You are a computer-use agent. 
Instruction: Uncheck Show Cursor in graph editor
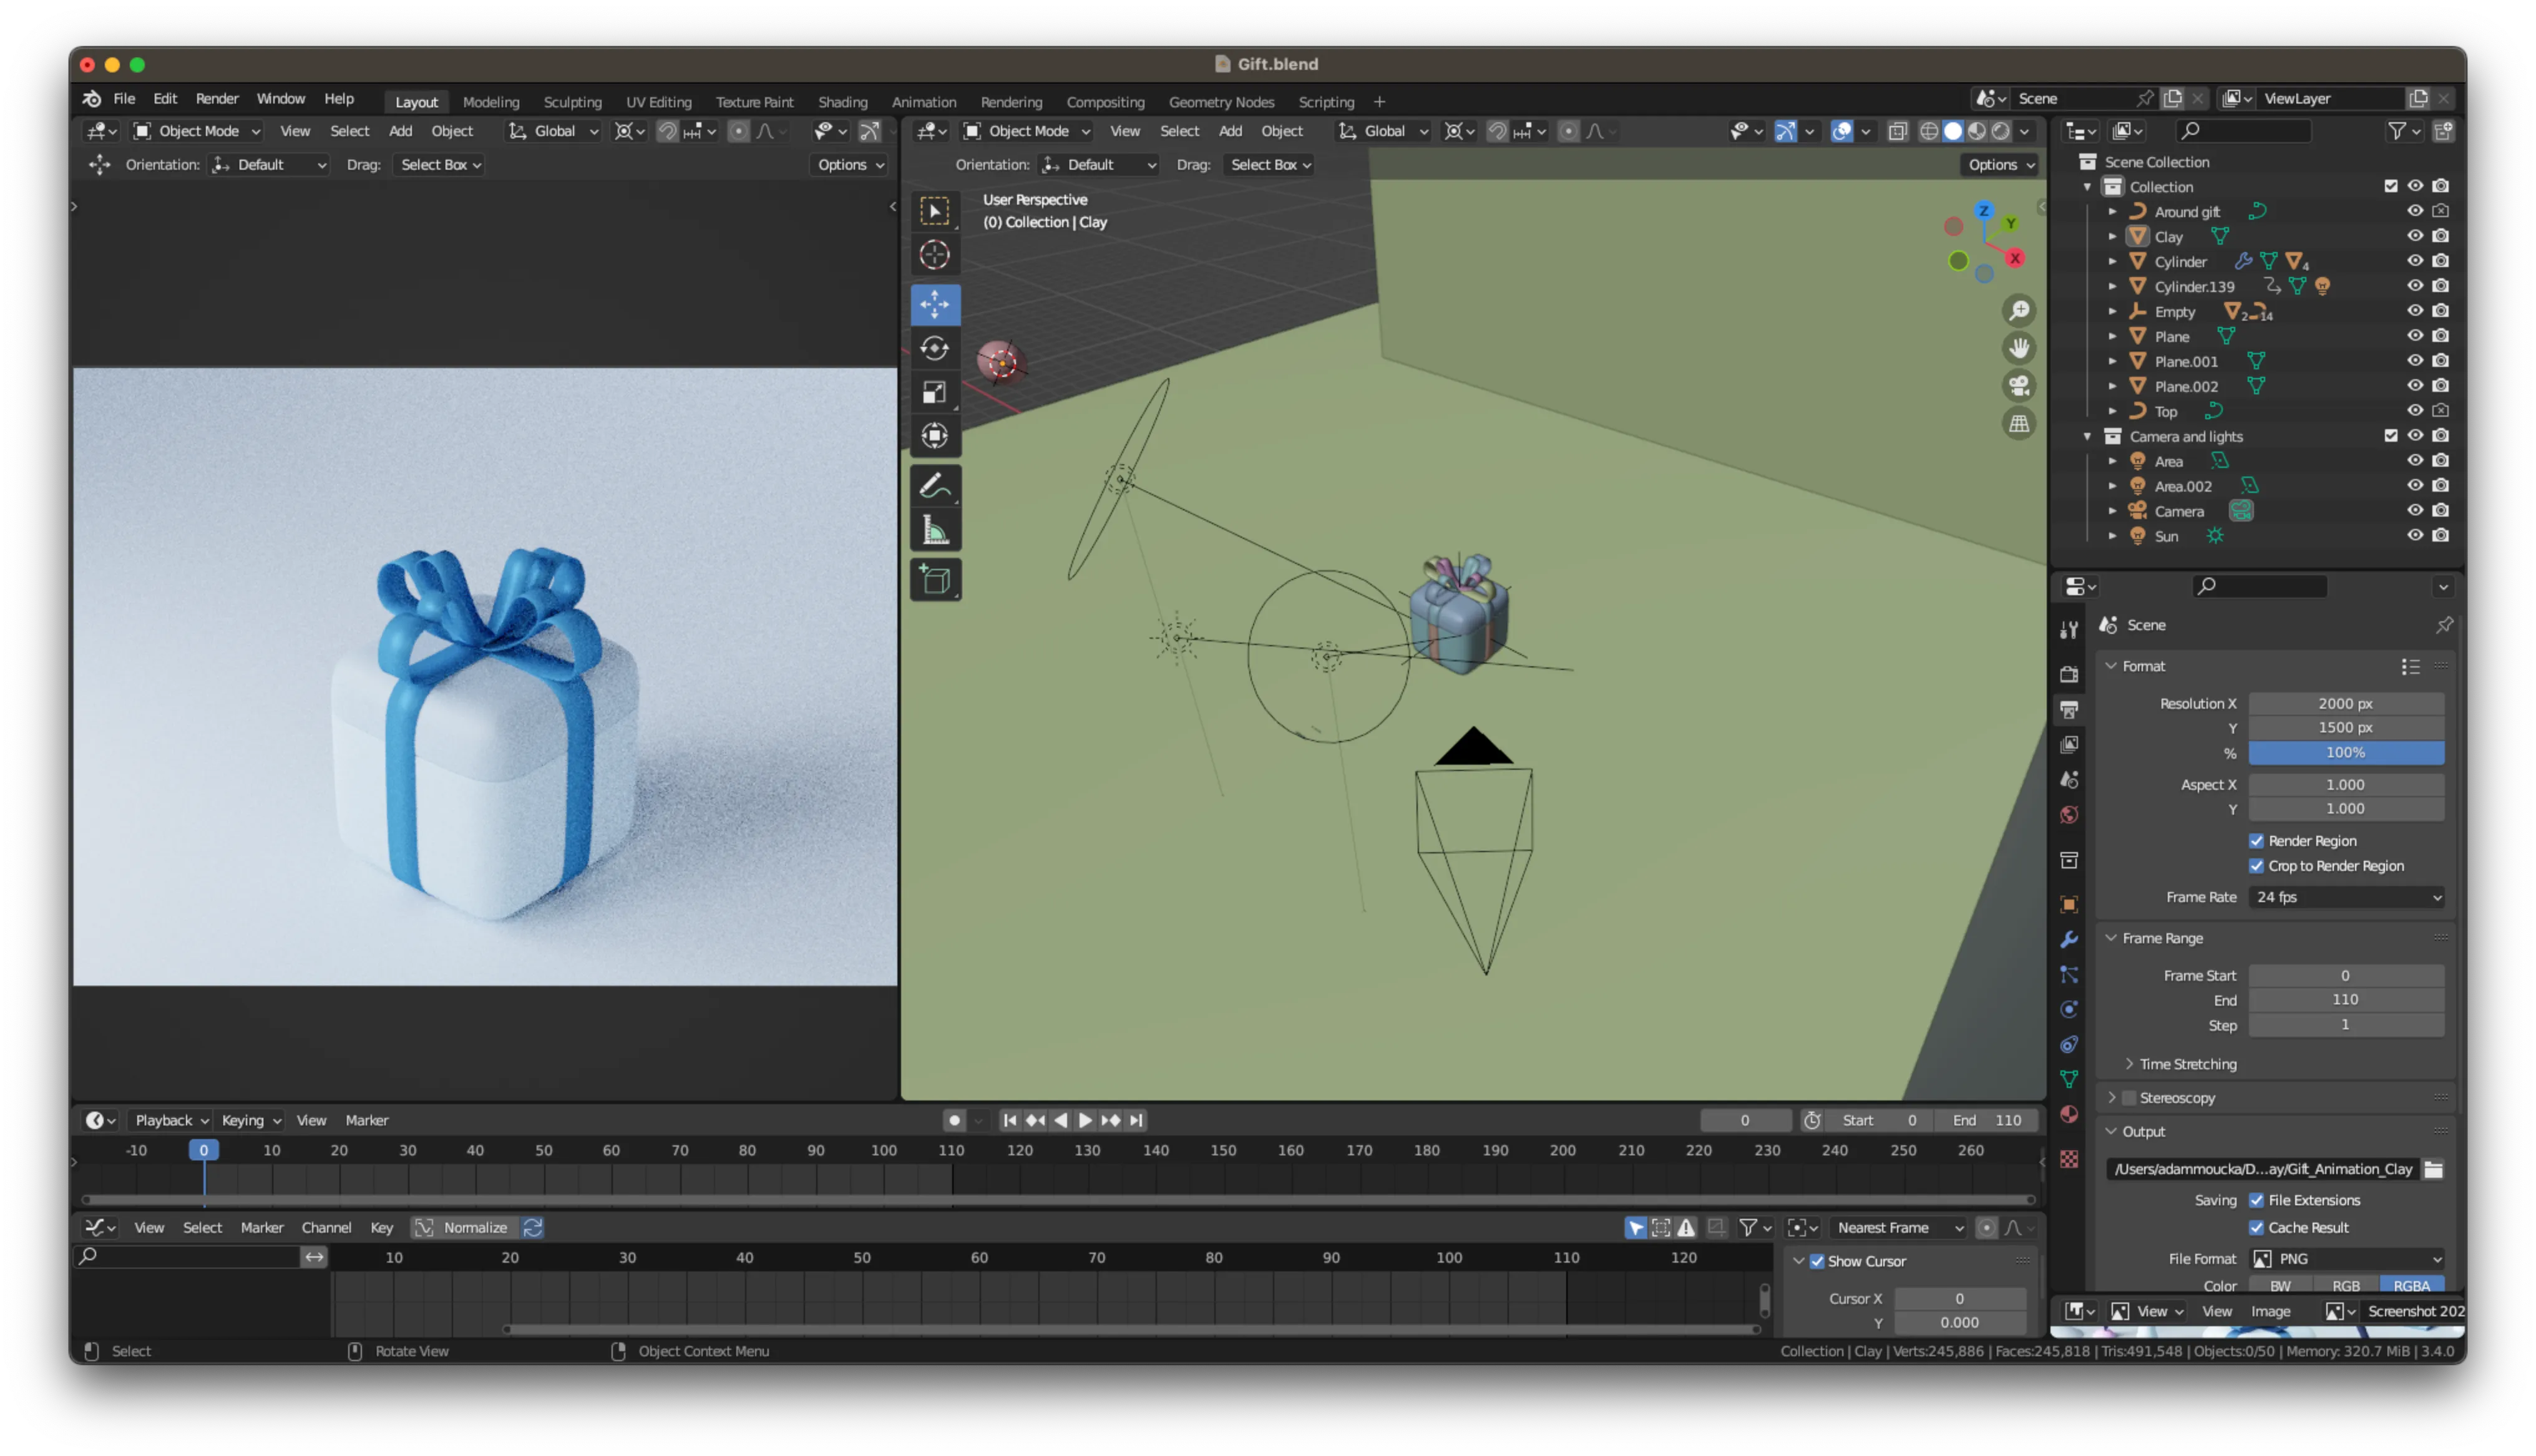[x=1816, y=1262]
